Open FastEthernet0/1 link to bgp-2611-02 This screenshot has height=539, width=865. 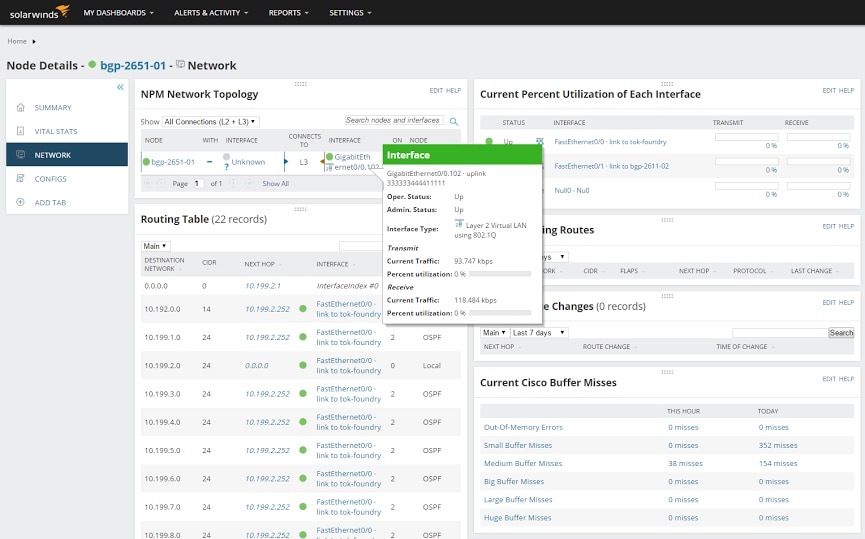pyautogui.click(x=611, y=166)
